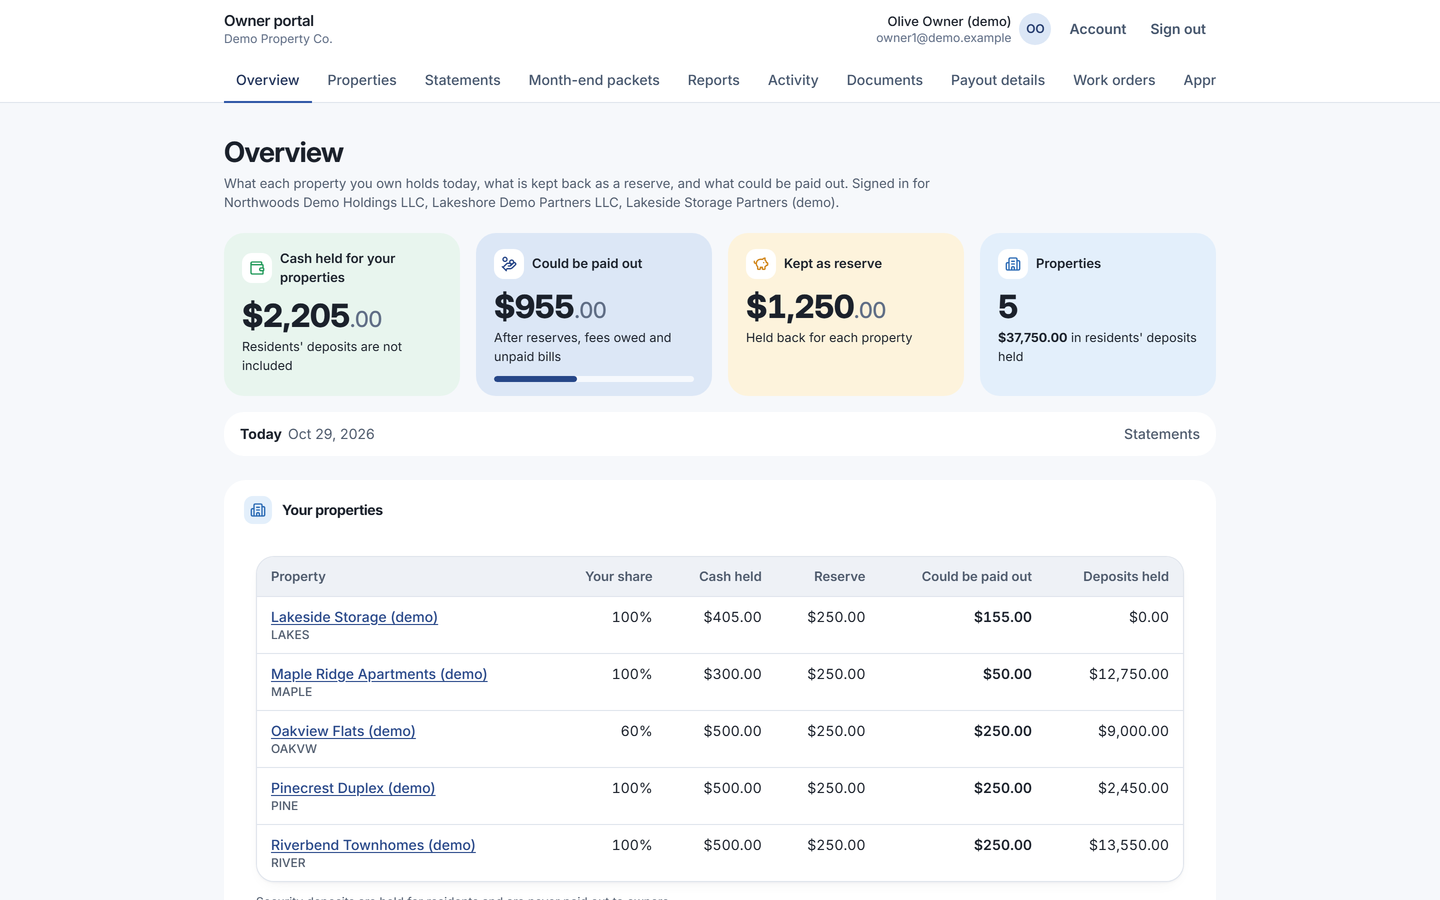Switch to the Properties tab
Viewport: 1440px width, 900px height.
[x=362, y=80]
